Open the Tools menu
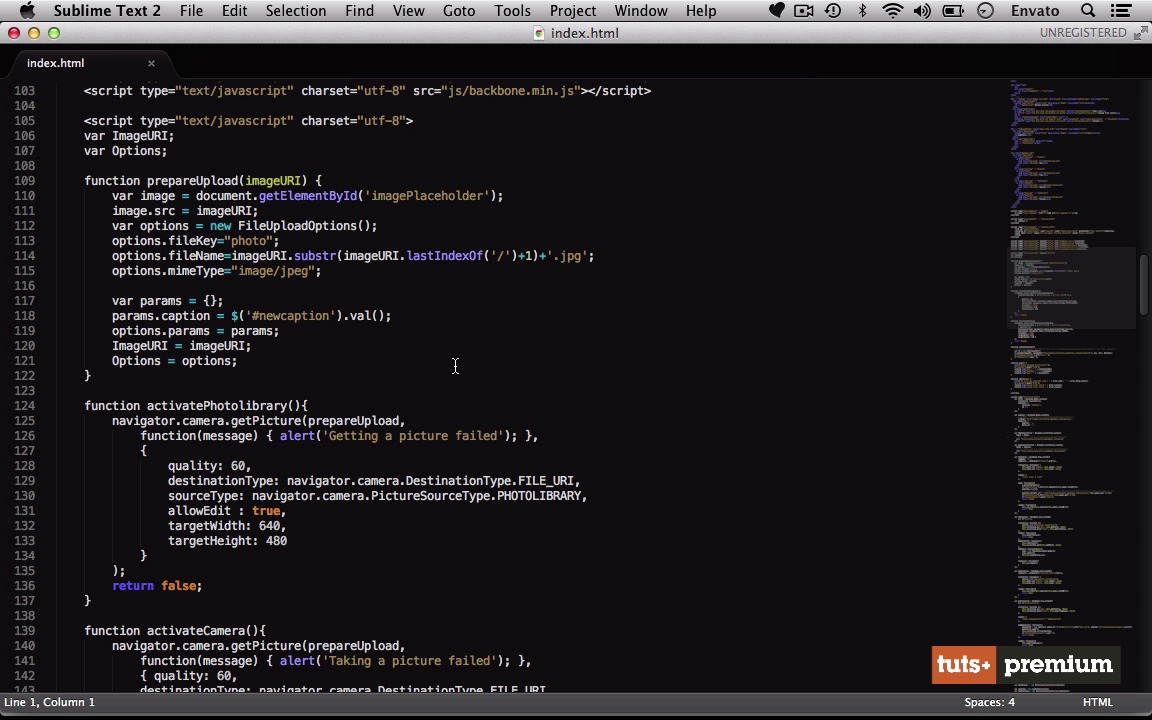Screen dimensions: 1152x720 (512, 10)
